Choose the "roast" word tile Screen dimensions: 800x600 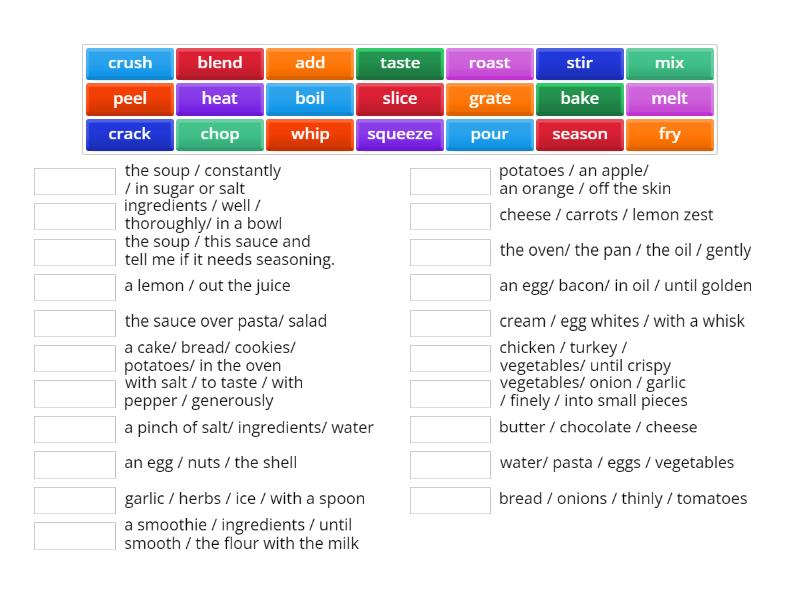[489, 63]
